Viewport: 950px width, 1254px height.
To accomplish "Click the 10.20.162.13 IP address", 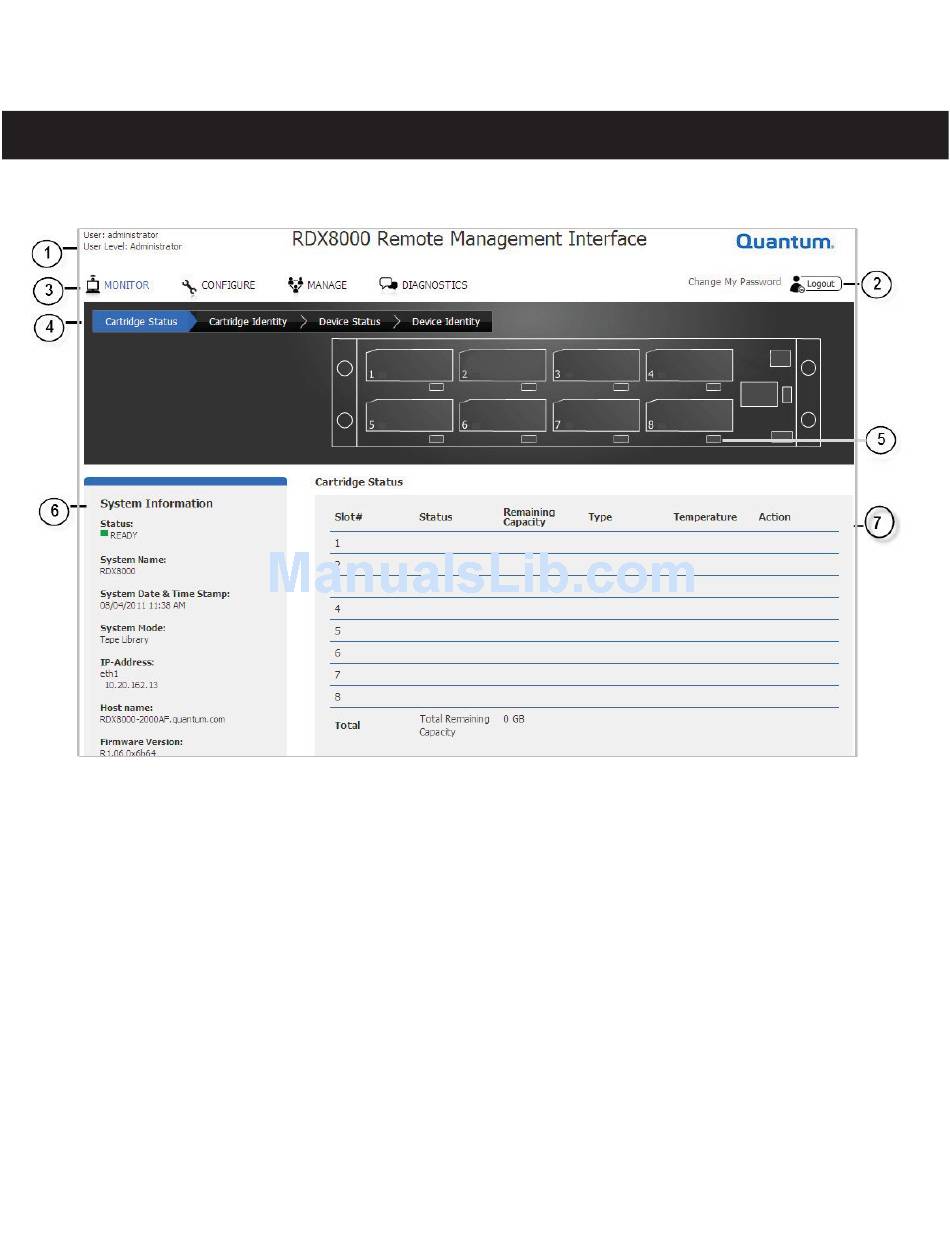I will point(131,685).
